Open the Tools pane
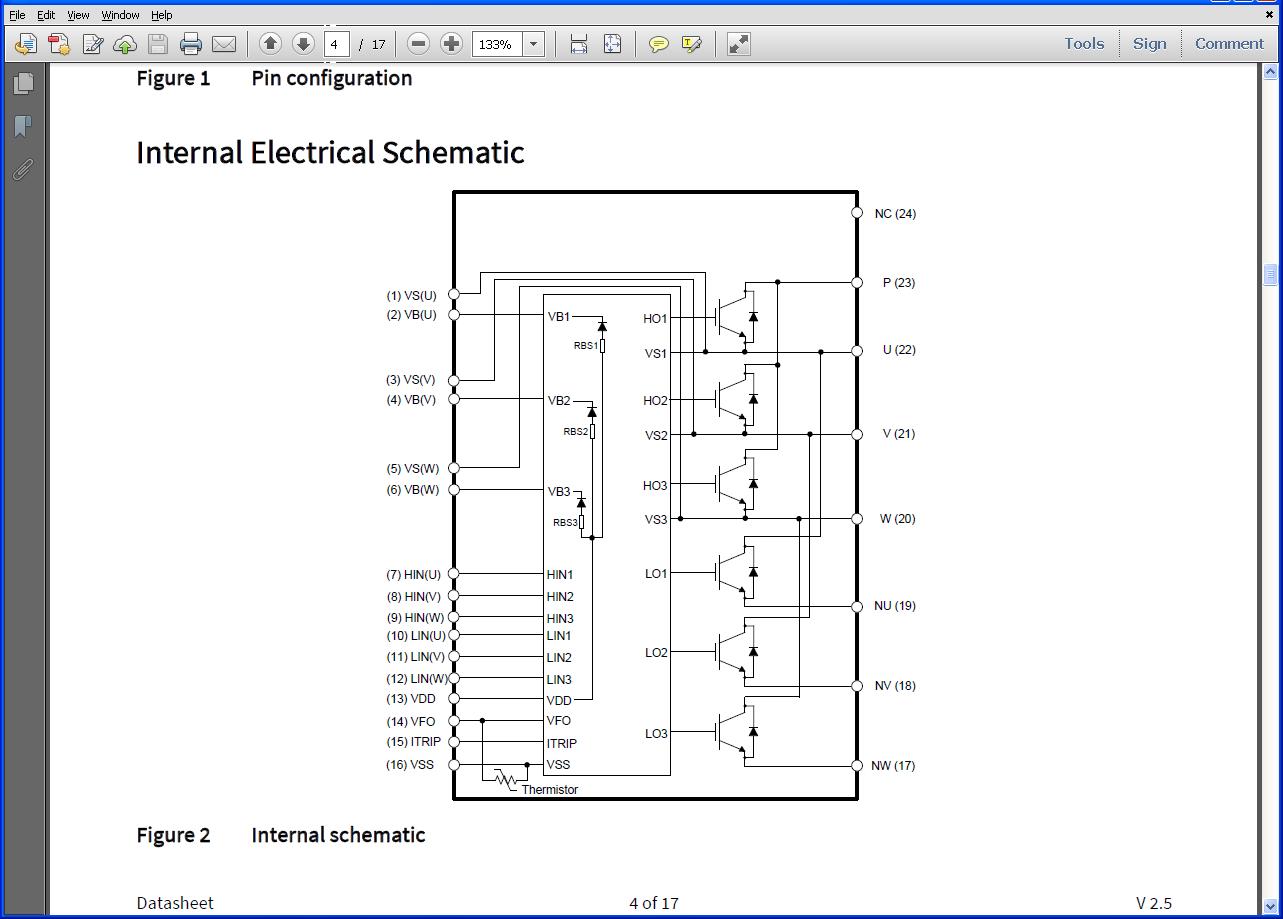The height and width of the screenshot is (919, 1283). pos(1084,44)
